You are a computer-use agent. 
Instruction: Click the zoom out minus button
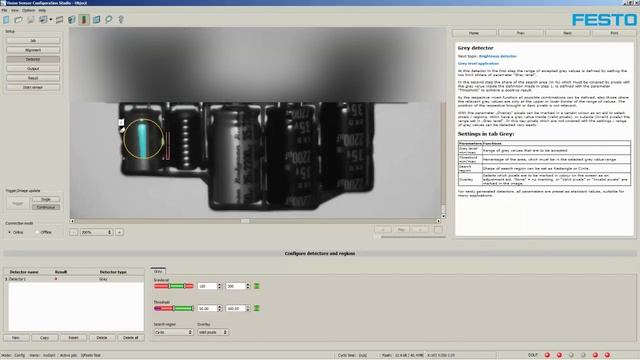73,232
